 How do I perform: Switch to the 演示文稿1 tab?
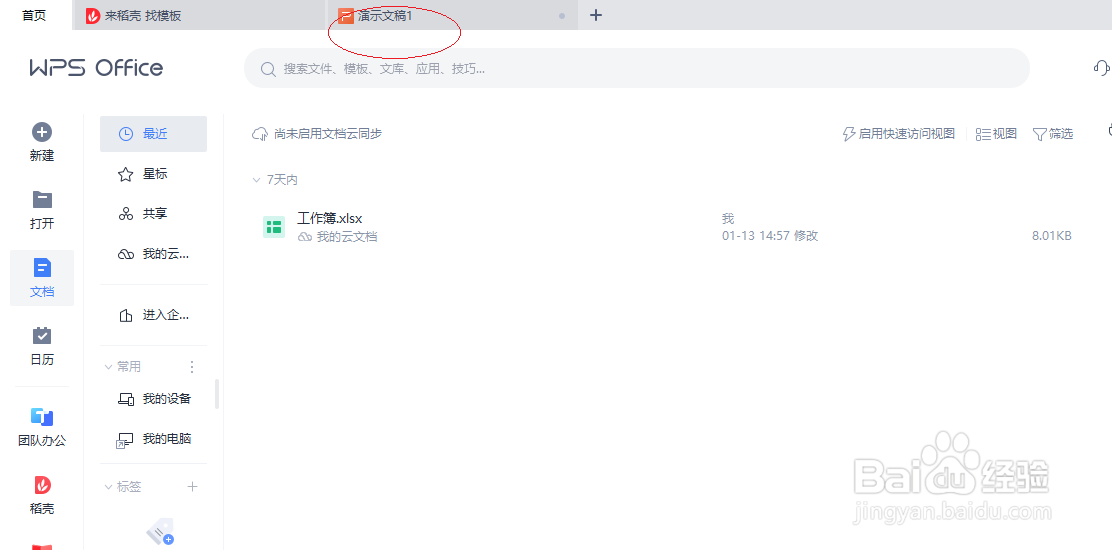coord(451,15)
